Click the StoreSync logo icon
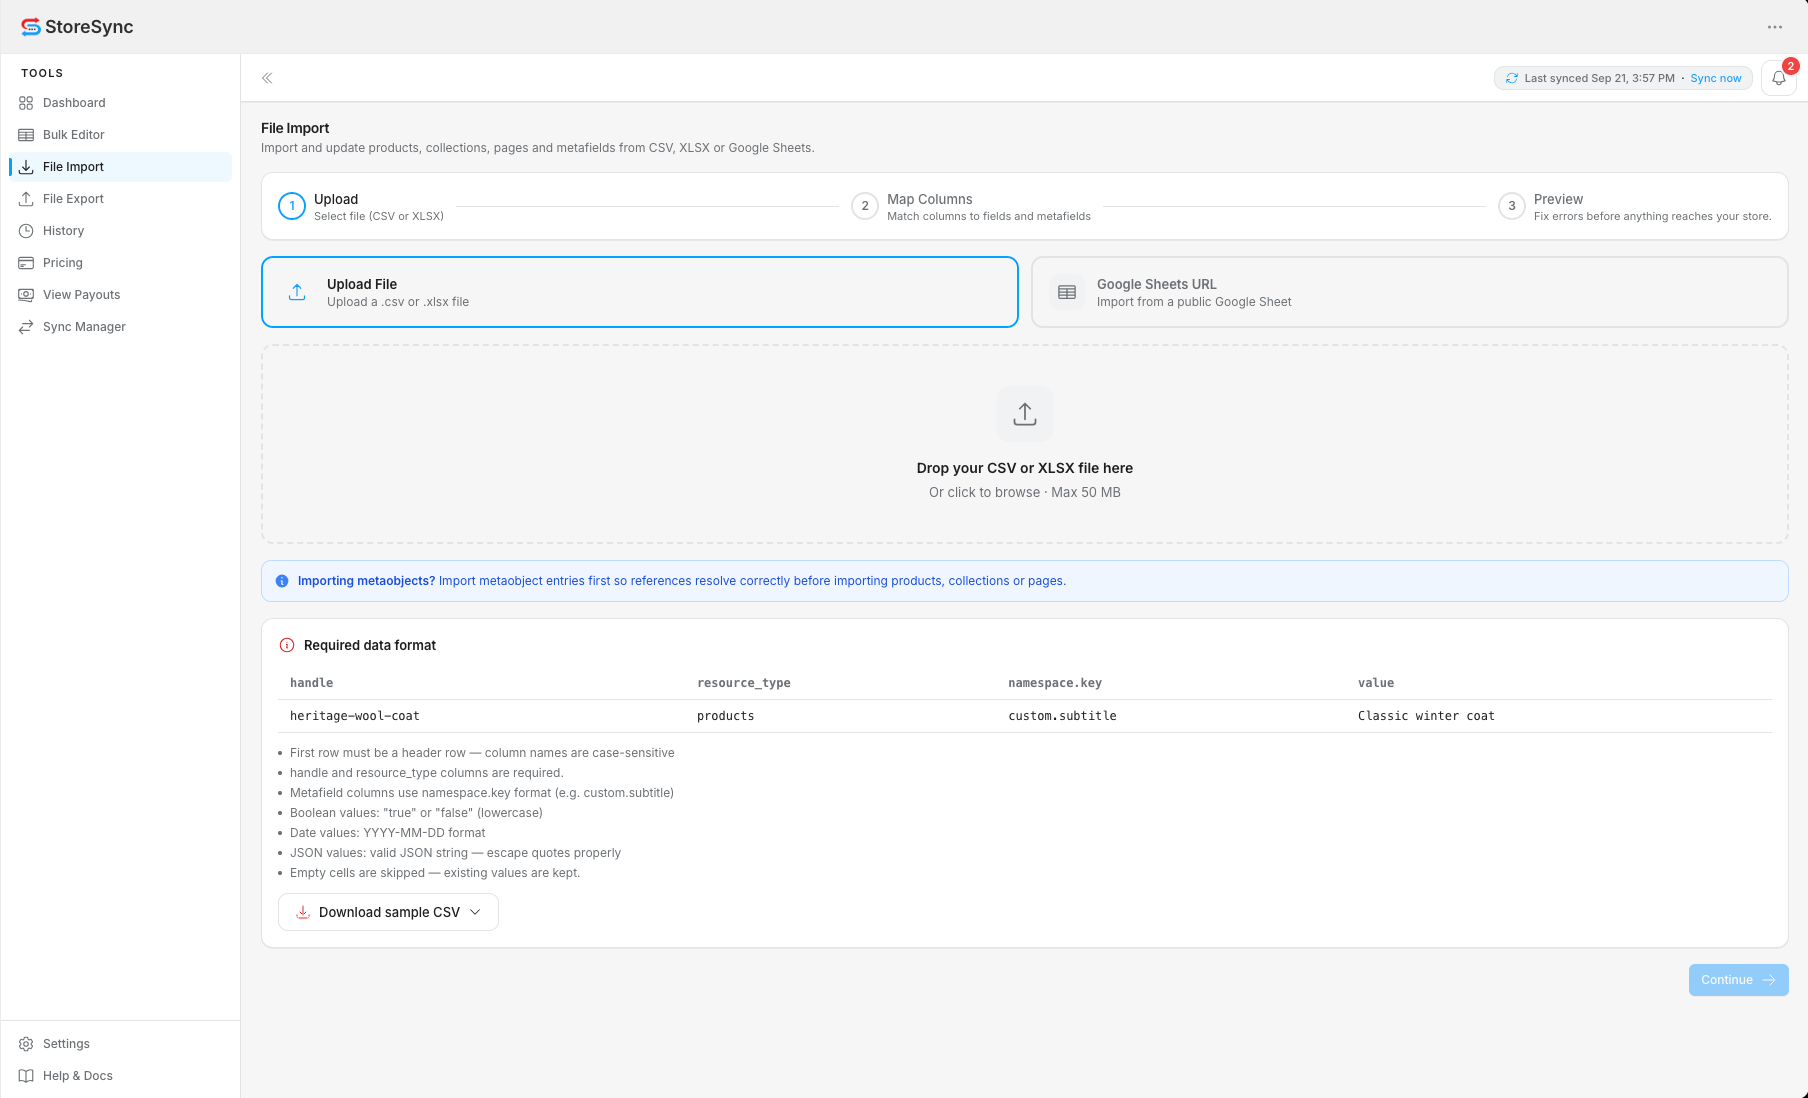This screenshot has height=1098, width=1808. point(31,27)
